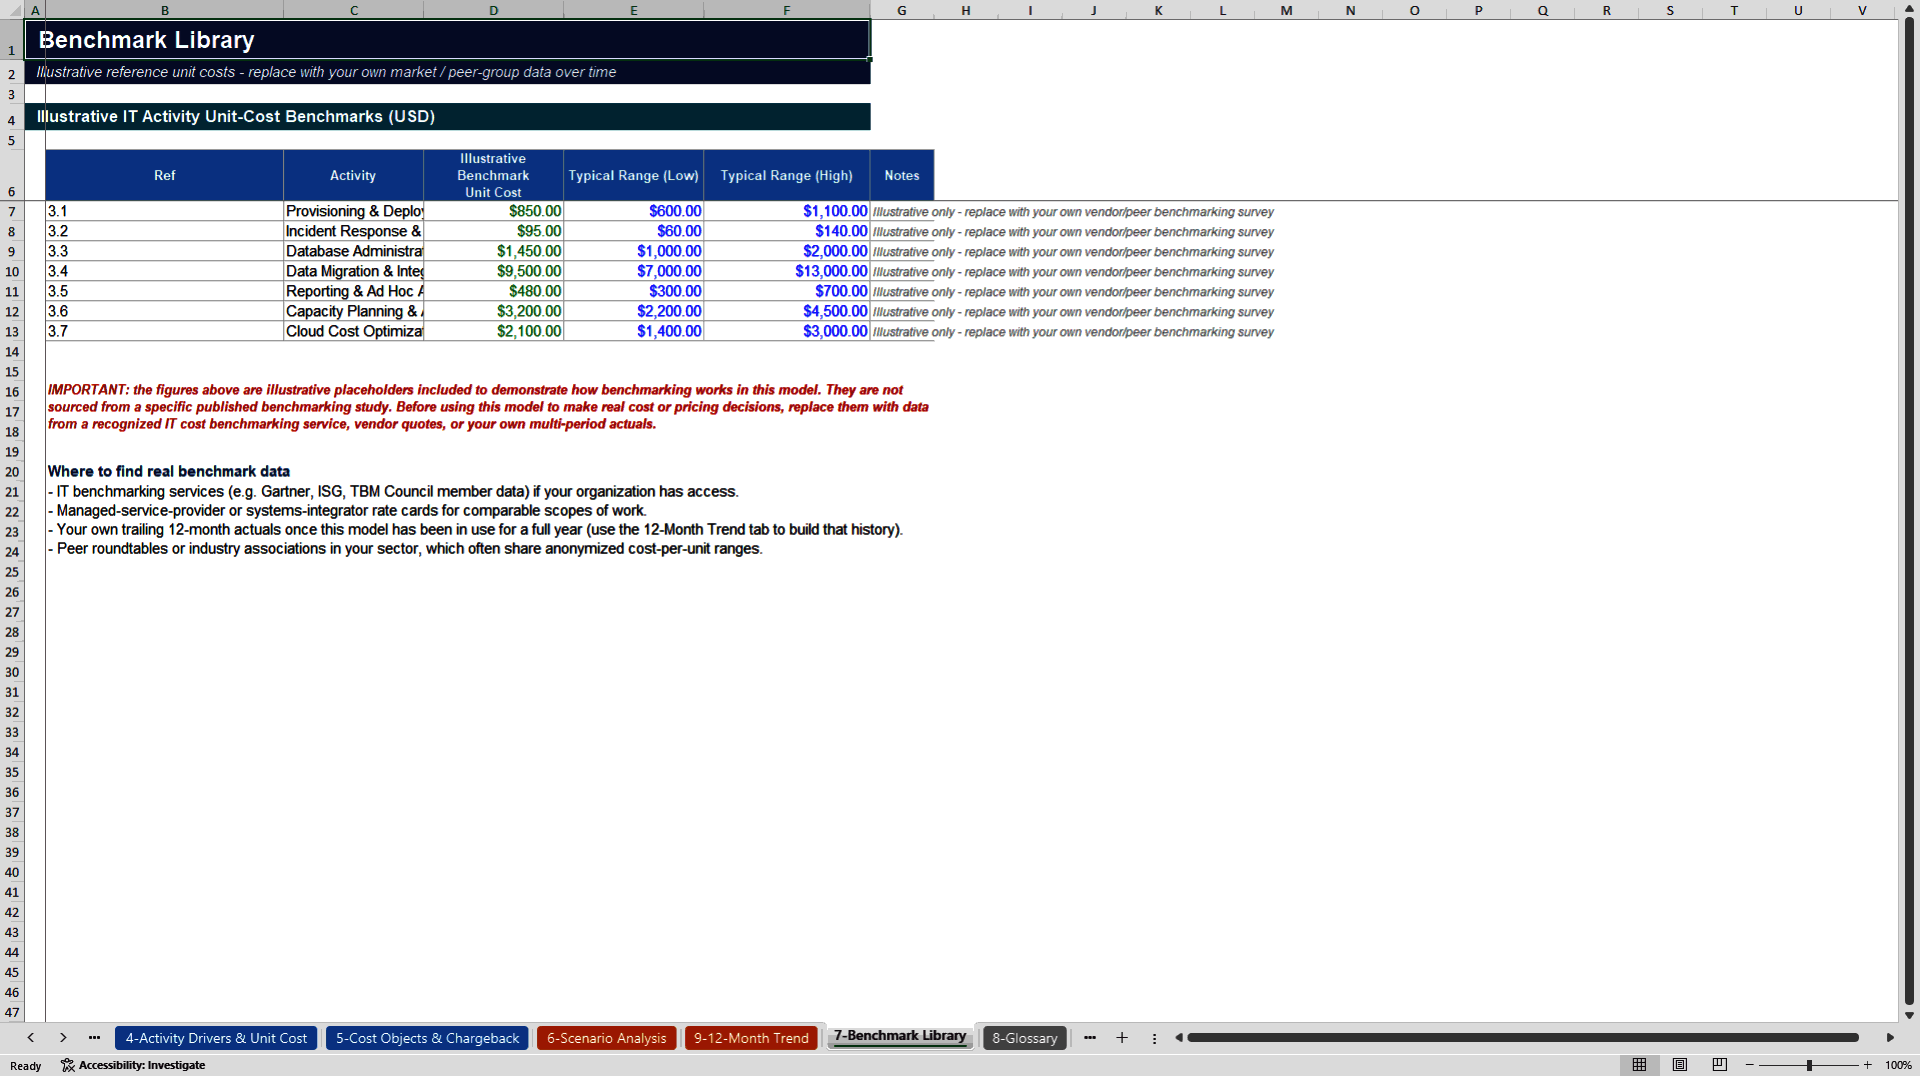
Task: Select the 7-Benchmark Library tab
Action: click(x=900, y=1036)
